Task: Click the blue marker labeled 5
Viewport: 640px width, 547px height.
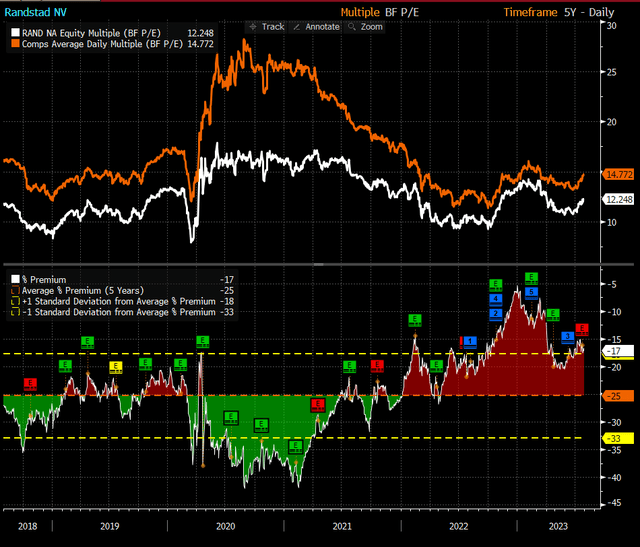Action: 531,291
